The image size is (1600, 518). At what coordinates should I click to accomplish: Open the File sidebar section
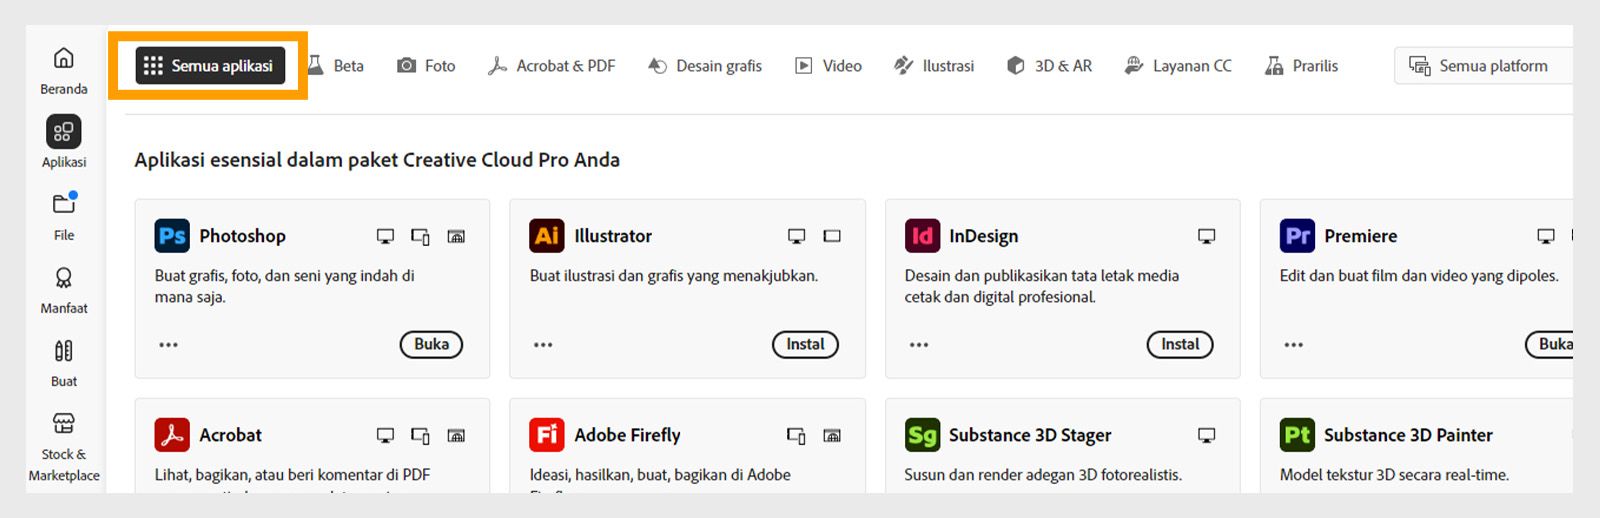[64, 216]
